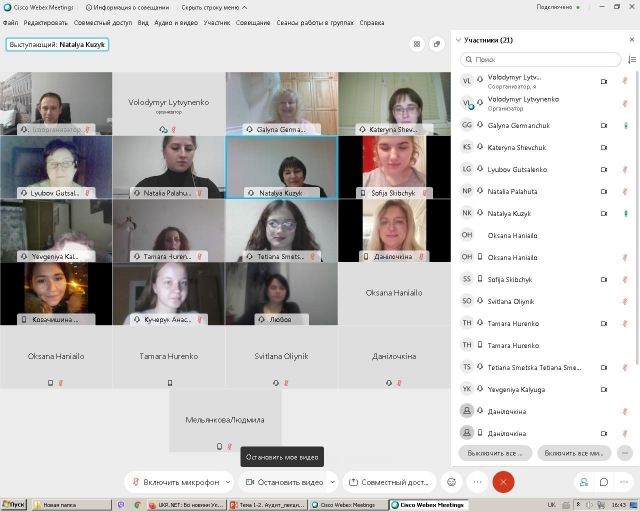Open the Тема 1-2 PowerPoint taskbar item
Screen dimensions: 640x512
point(268,505)
